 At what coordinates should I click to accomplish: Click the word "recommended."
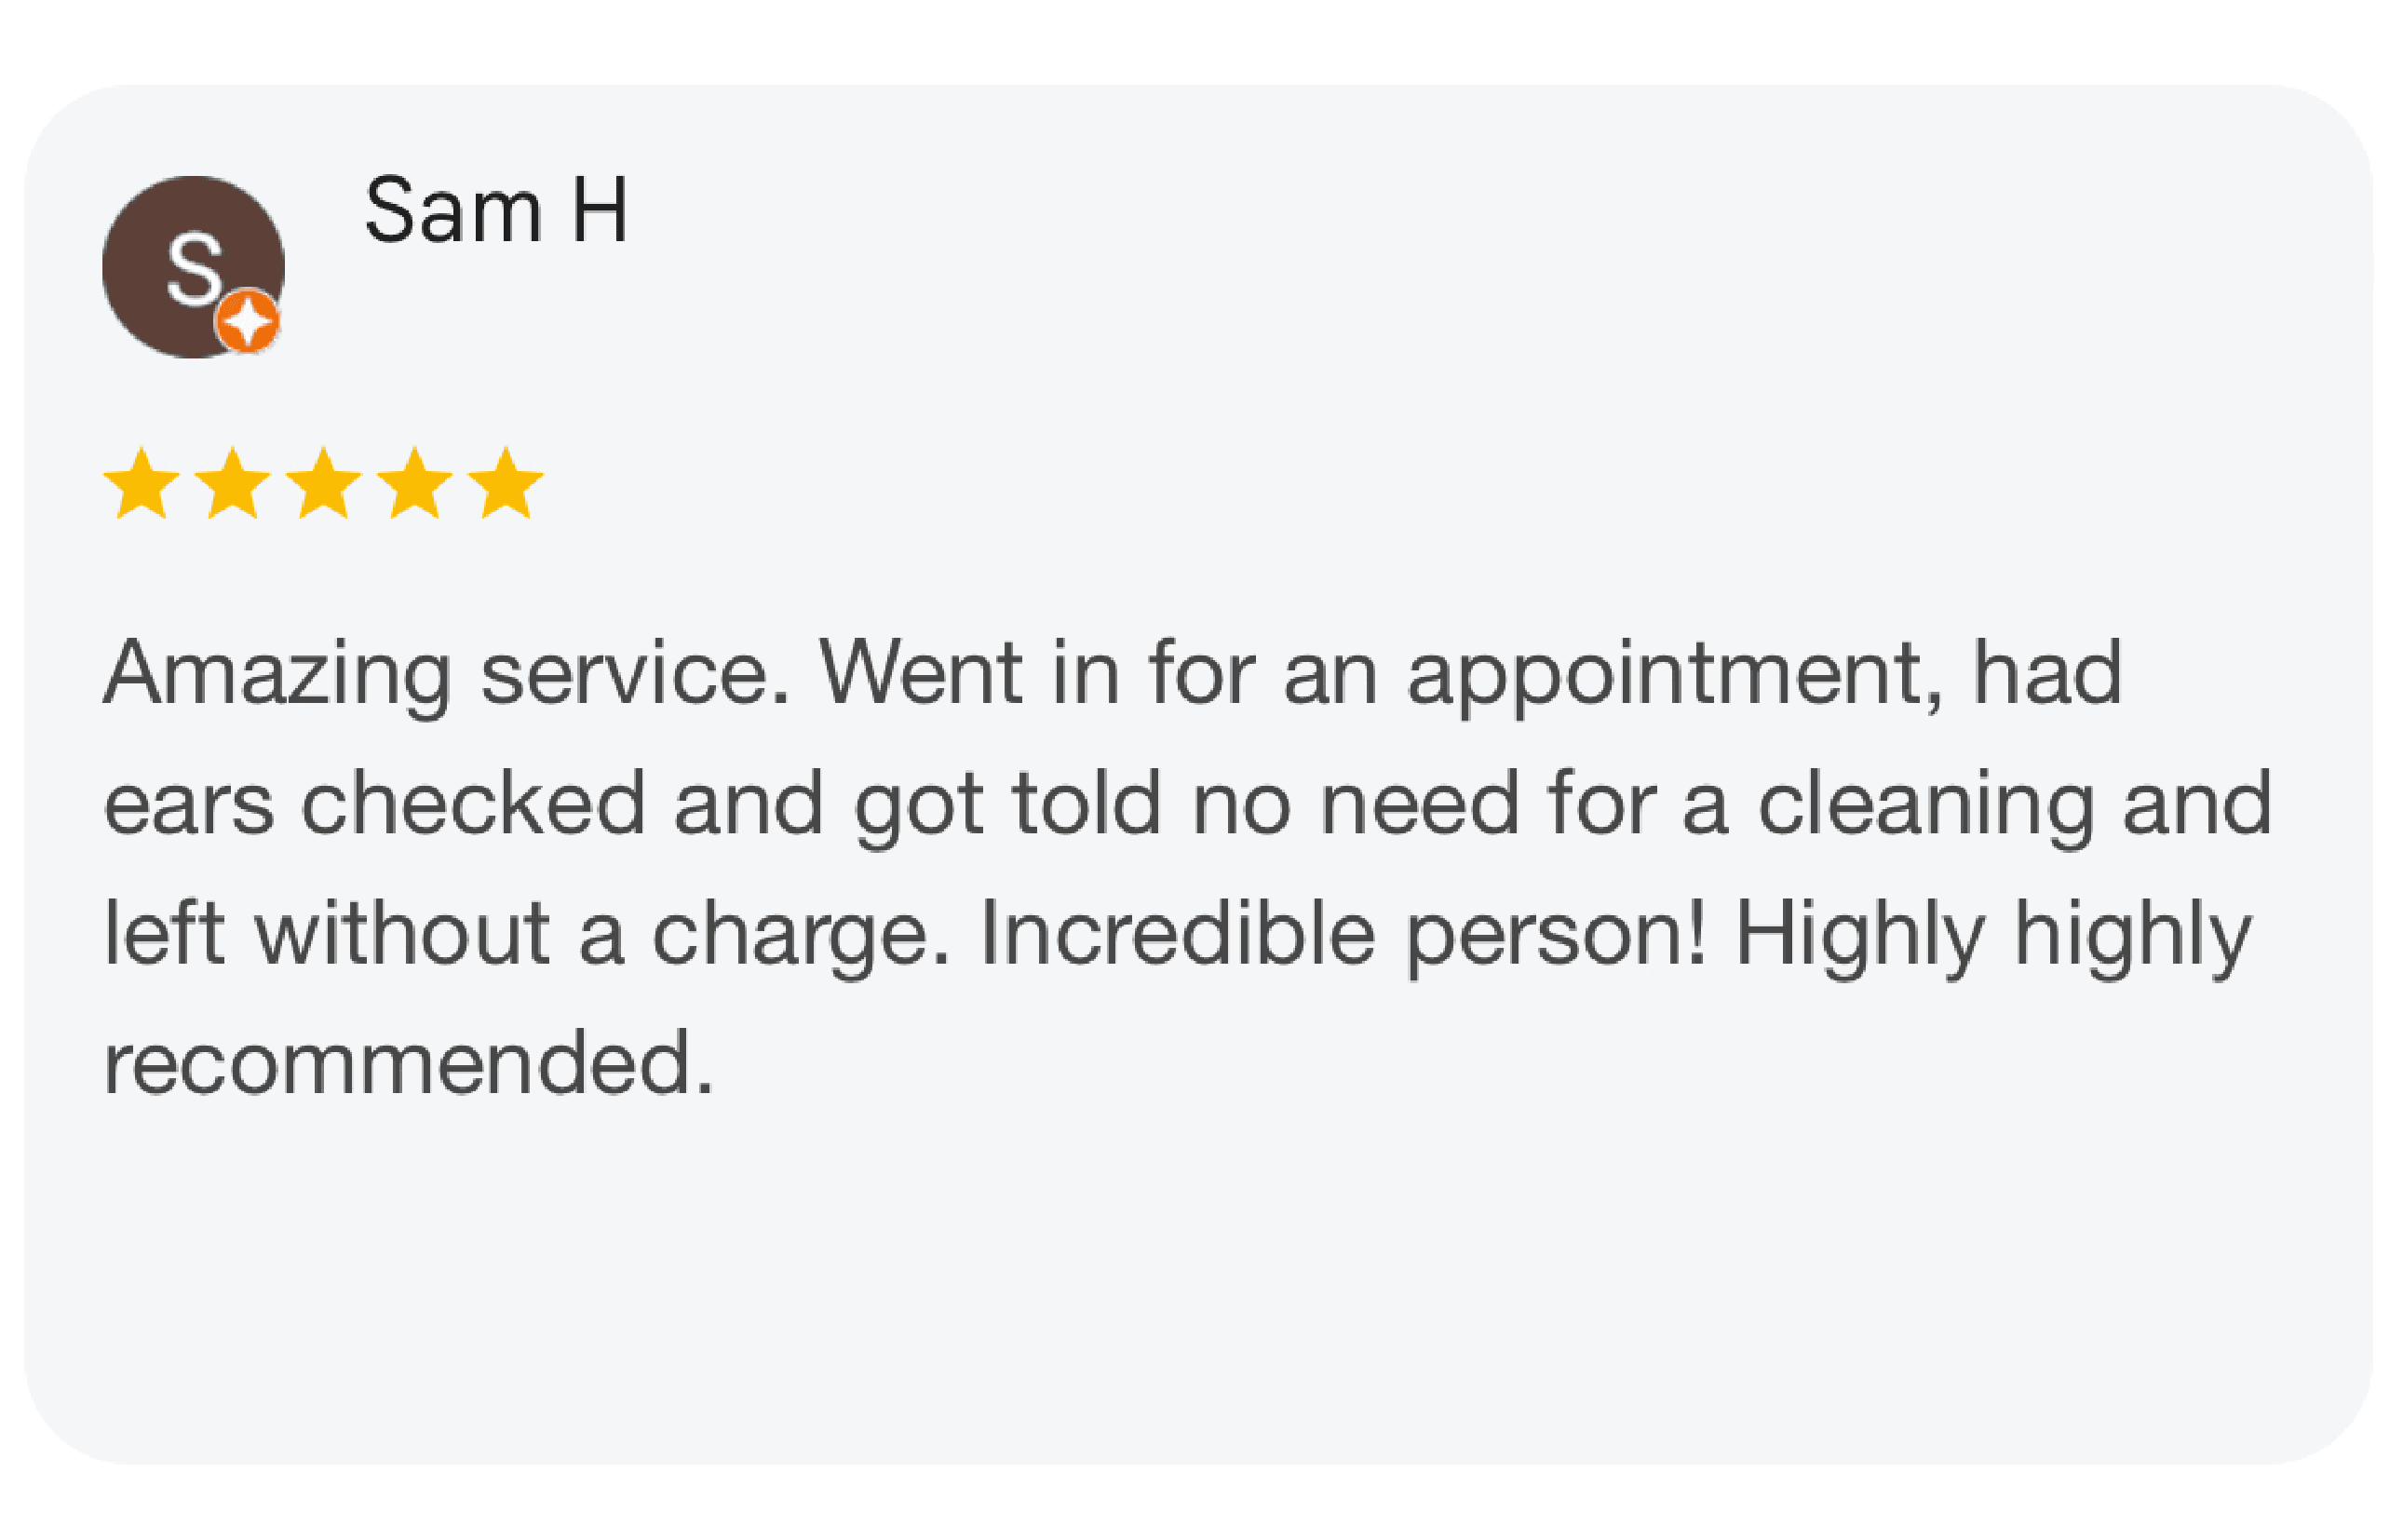pos(408,1064)
